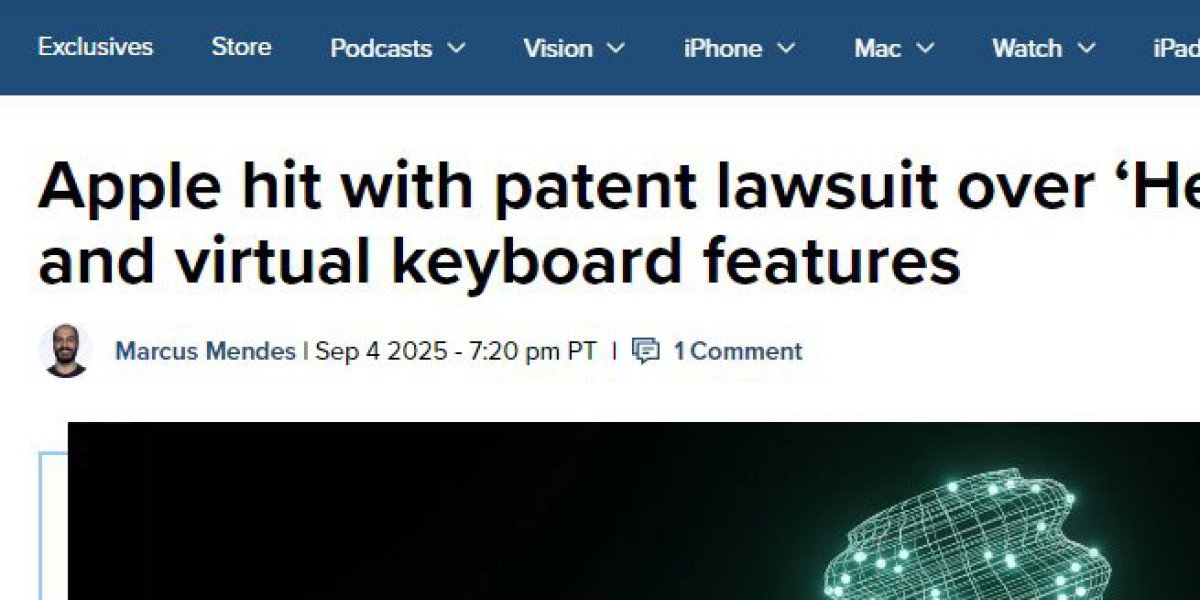This screenshot has height=600, width=1200.
Task: Click the comment bubble icon
Action: pos(647,352)
